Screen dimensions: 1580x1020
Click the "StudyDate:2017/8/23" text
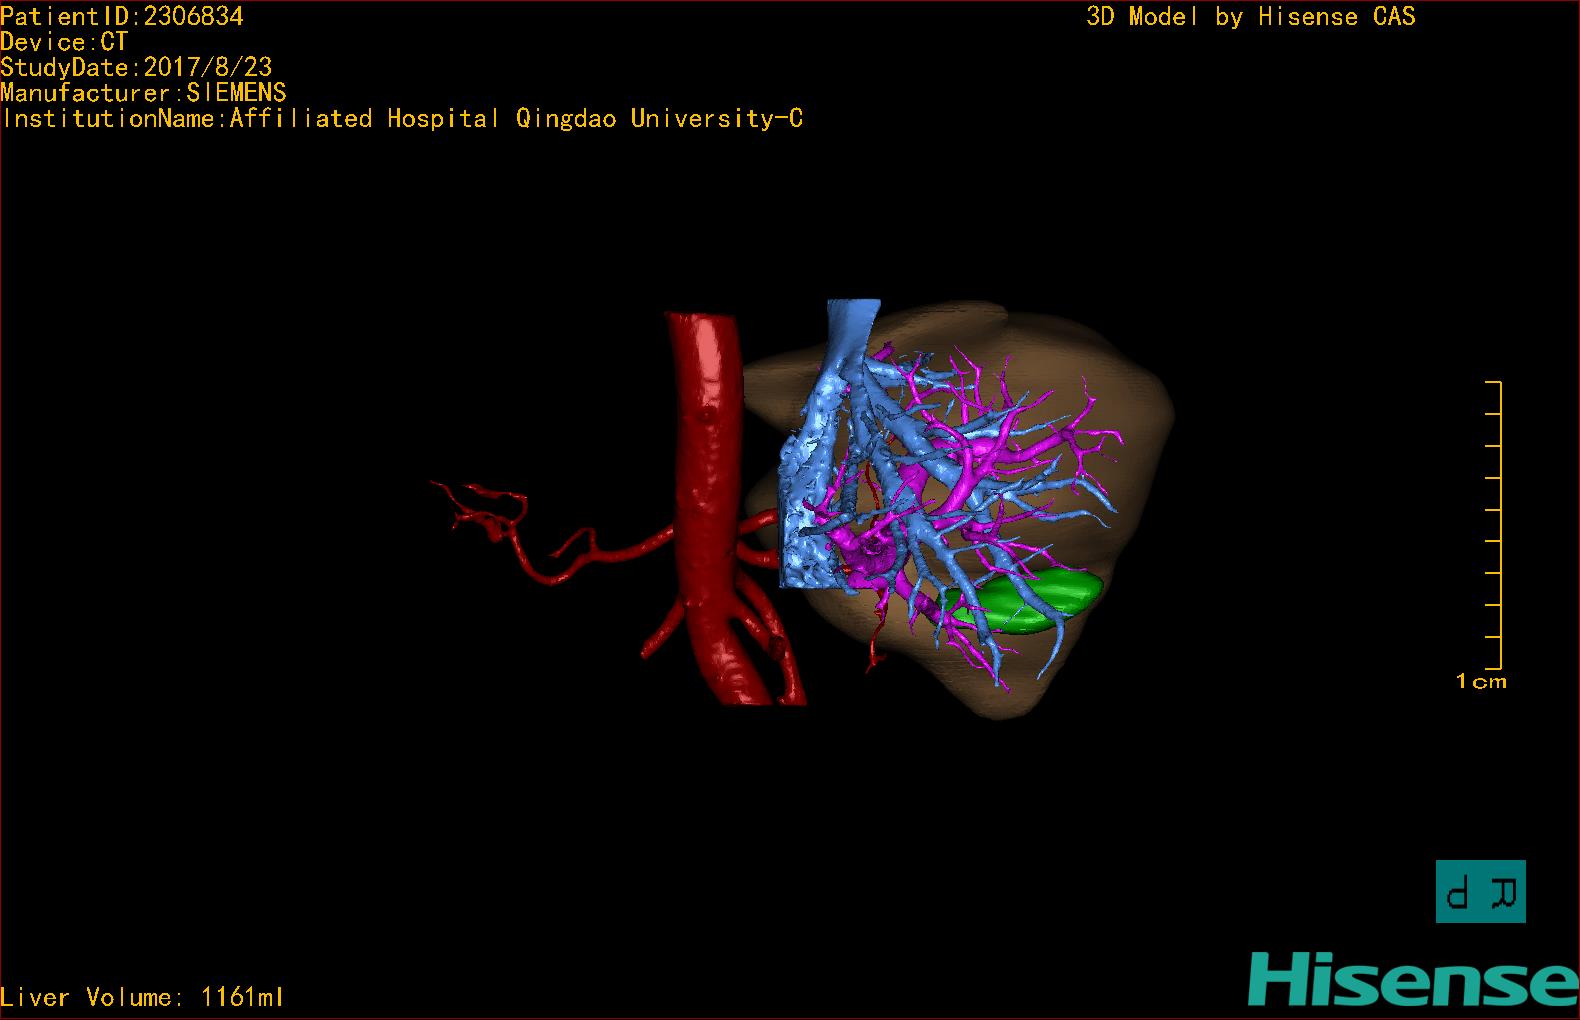136,67
